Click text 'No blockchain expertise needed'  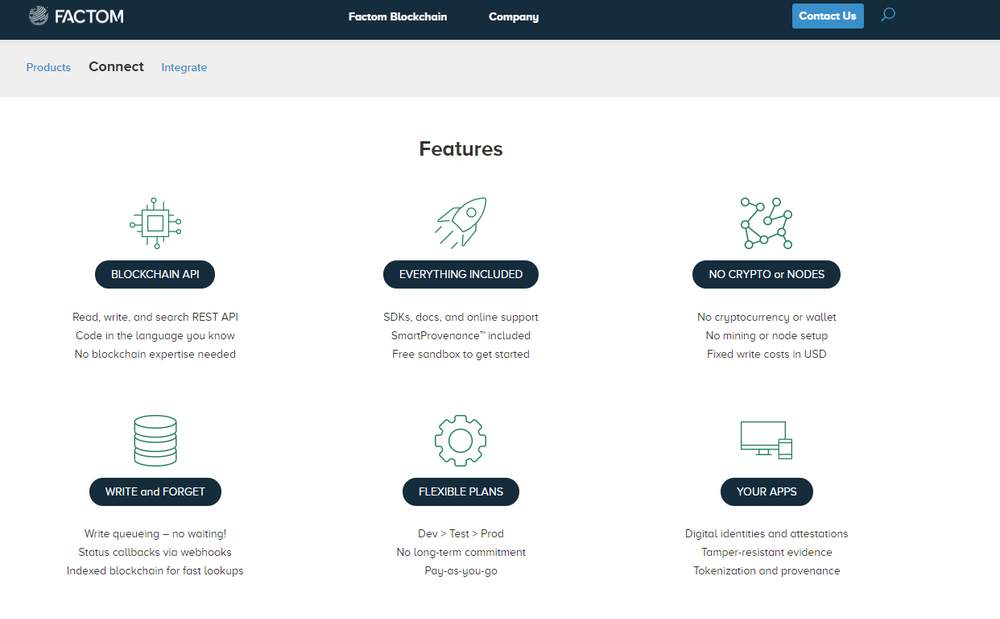tap(155, 354)
